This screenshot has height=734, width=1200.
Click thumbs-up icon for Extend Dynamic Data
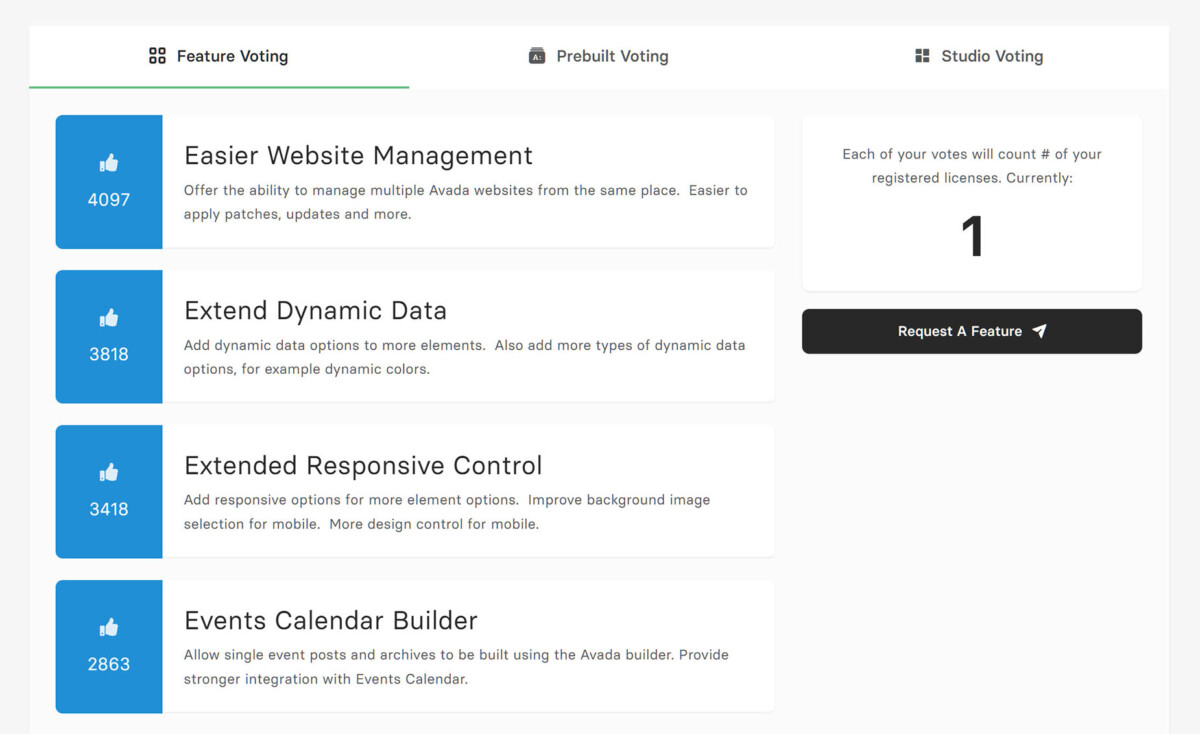[109, 318]
